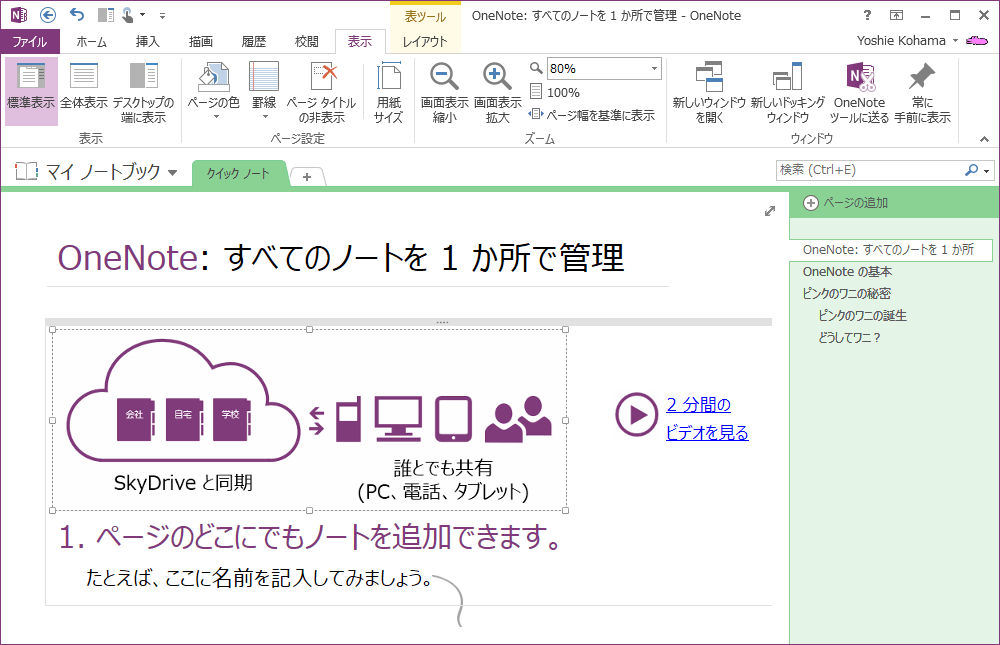Expand page to full view arrow icon
Viewport: 1000px width, 645px height.
pos(770,211)
